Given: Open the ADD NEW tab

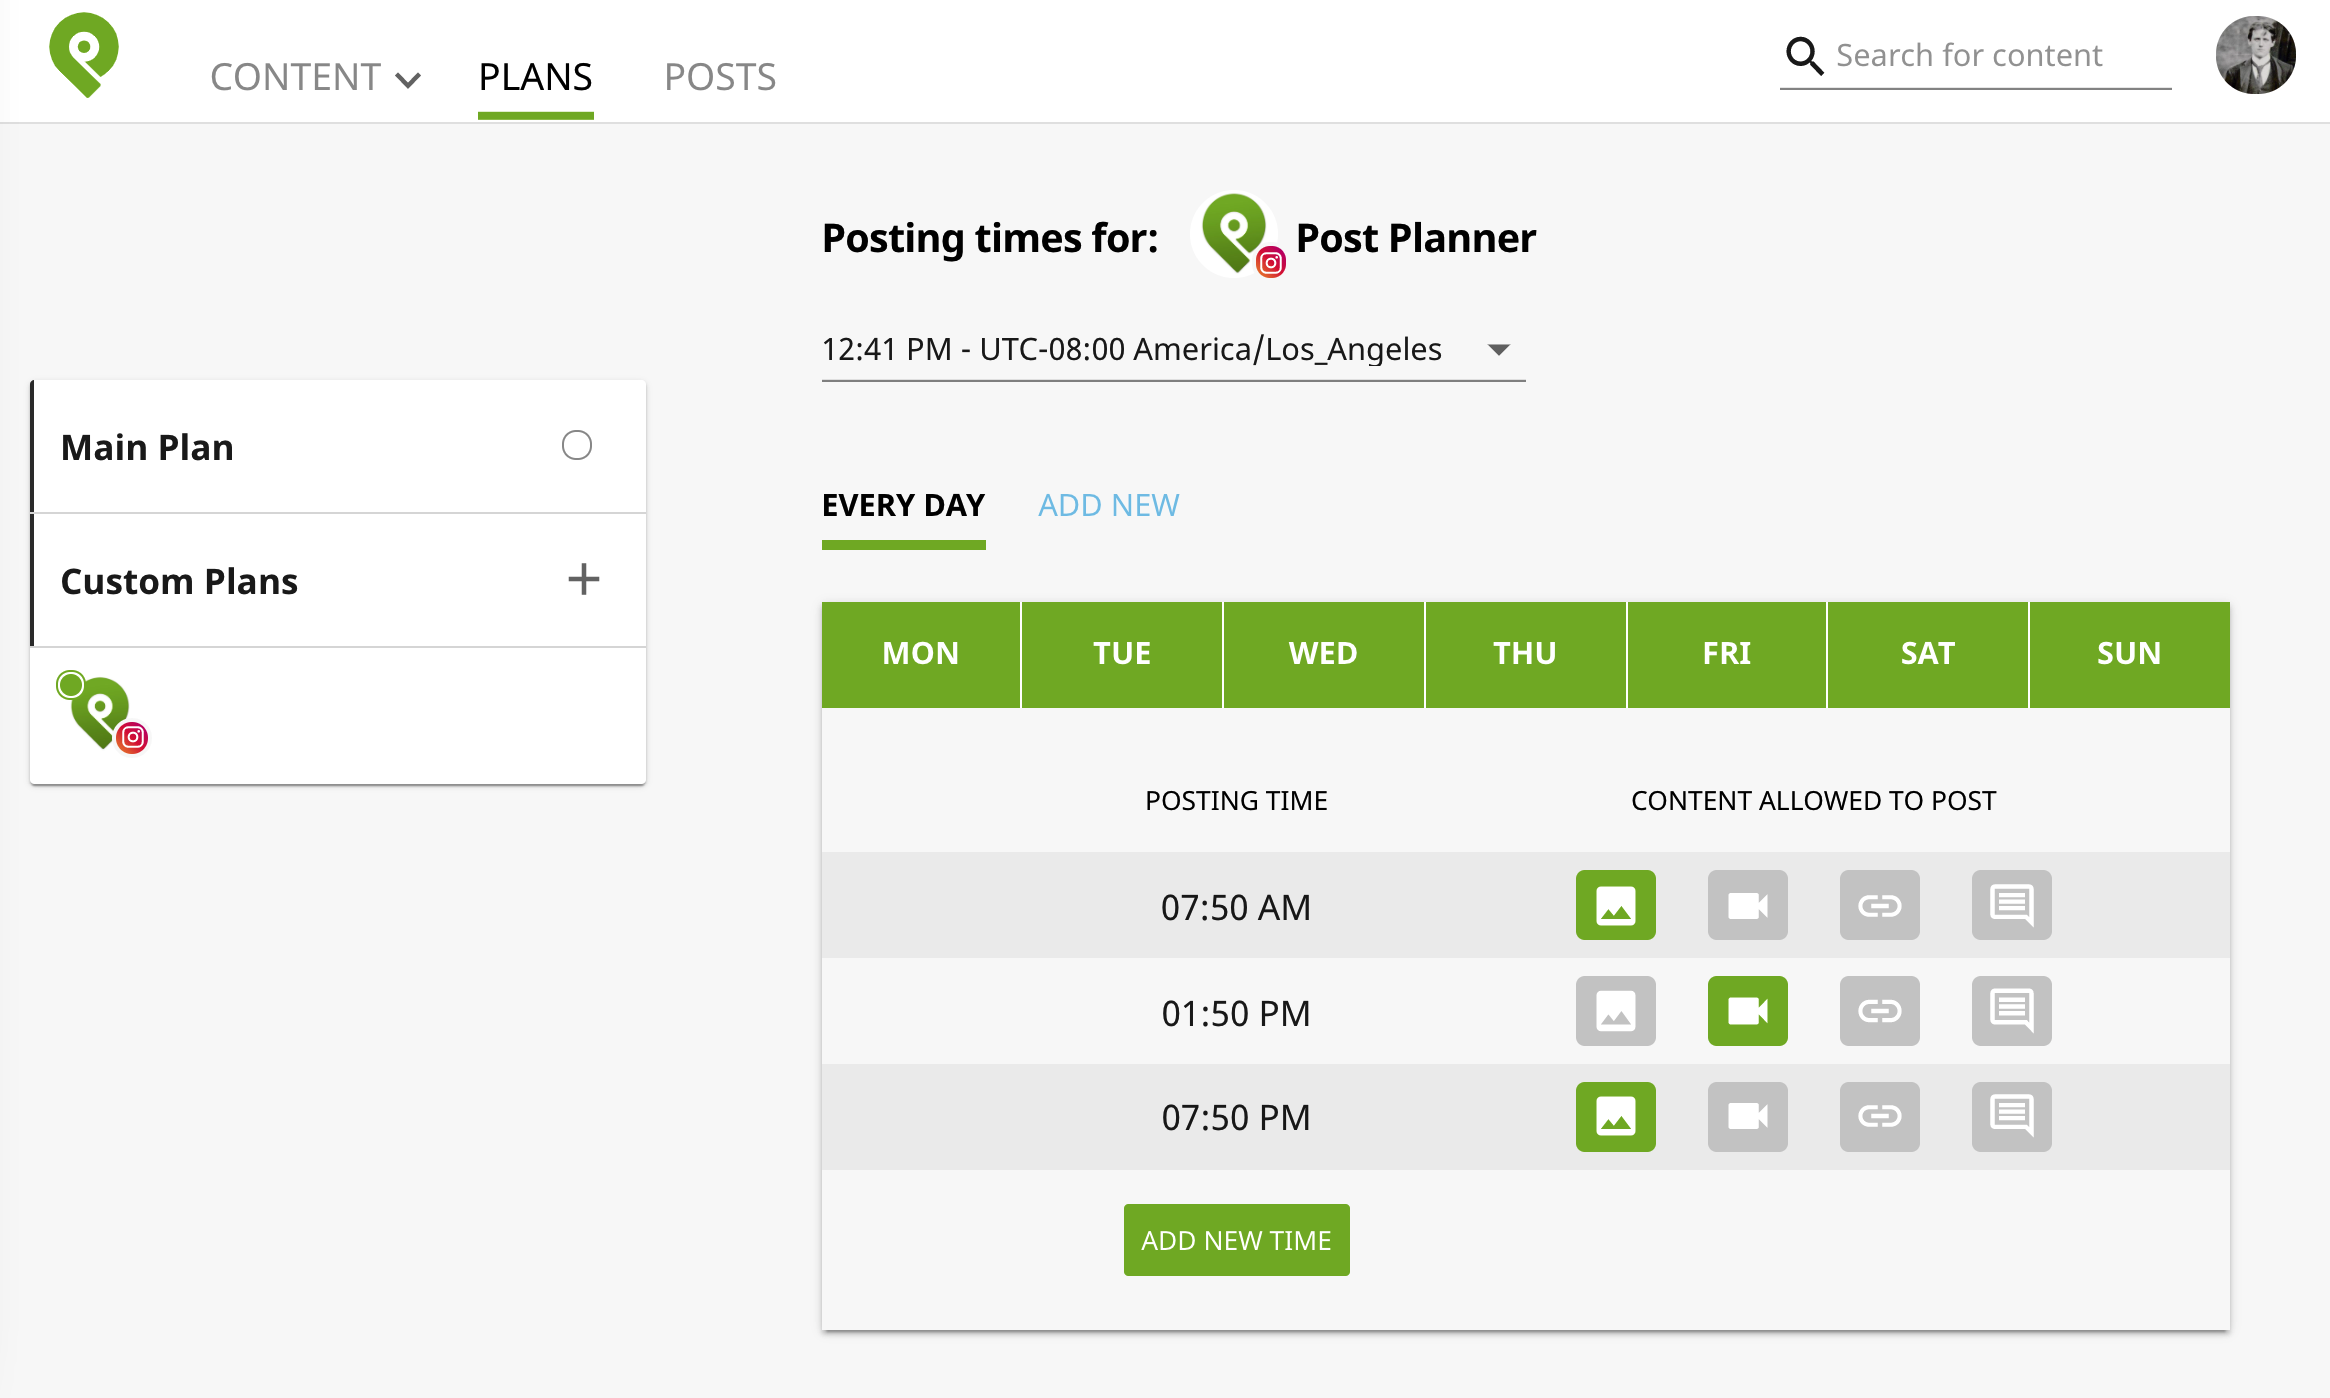Looking at the screenshot, I should (x=1107, y=504).
